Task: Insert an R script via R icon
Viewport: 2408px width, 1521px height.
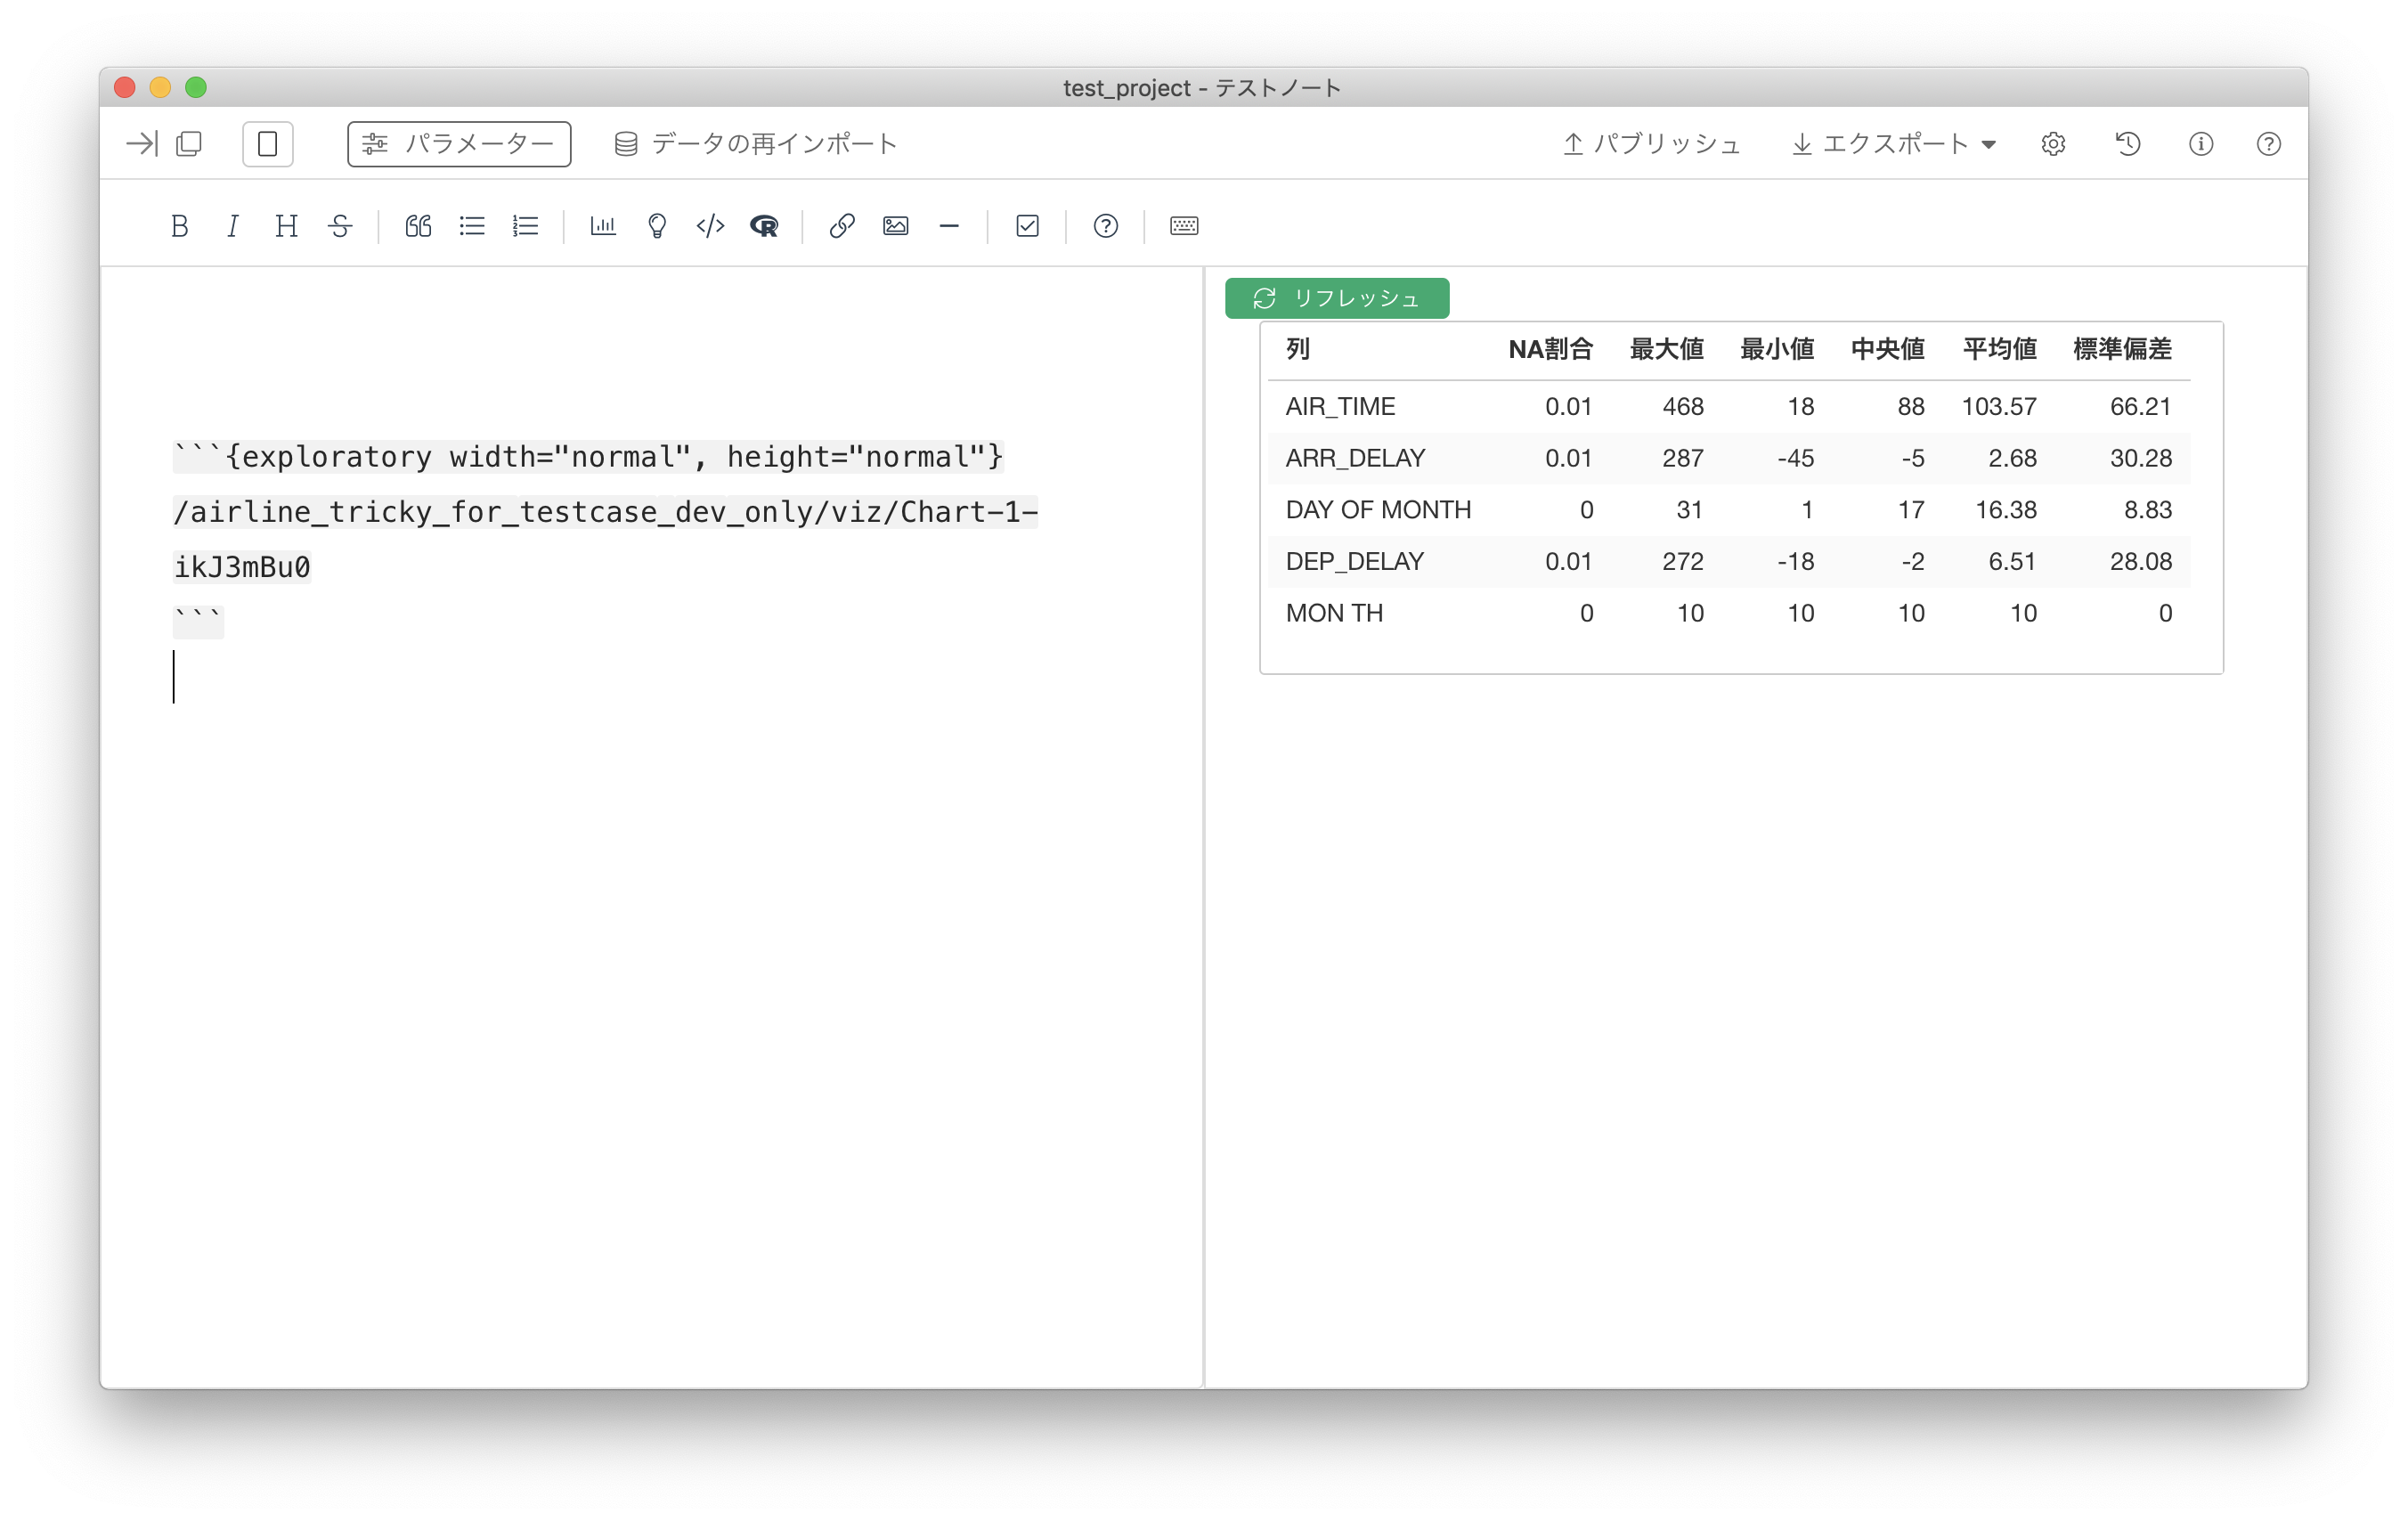Action: click(x=764, y=226)
